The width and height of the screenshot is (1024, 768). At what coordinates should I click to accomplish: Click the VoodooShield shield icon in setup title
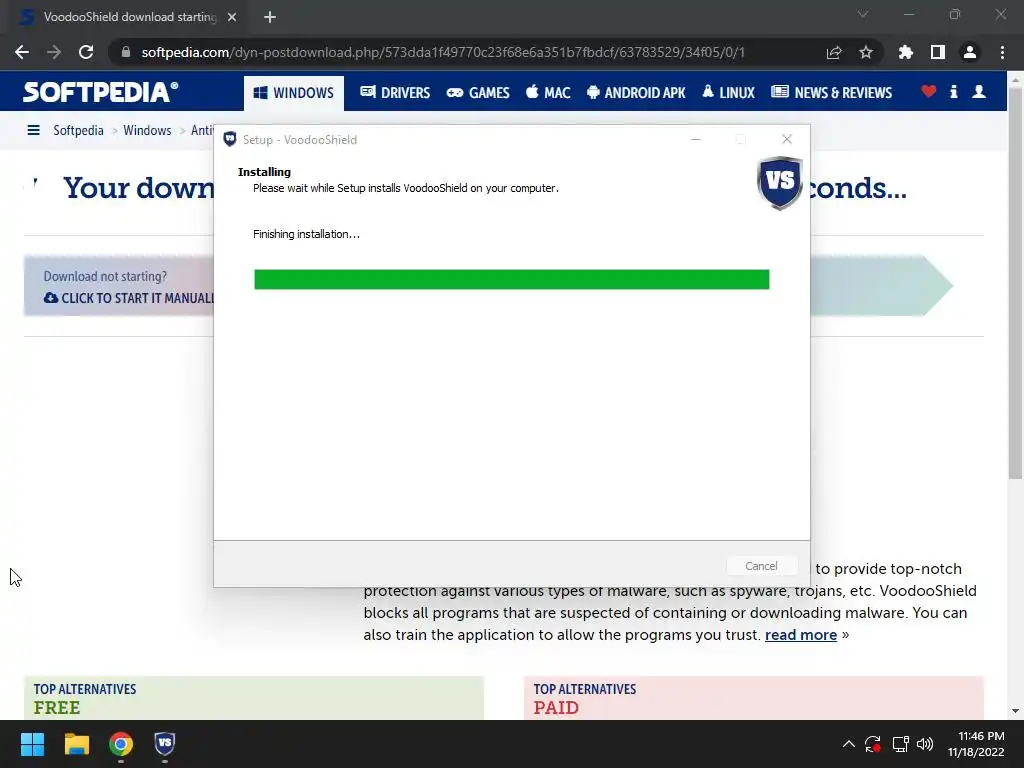tap(229, 139)
